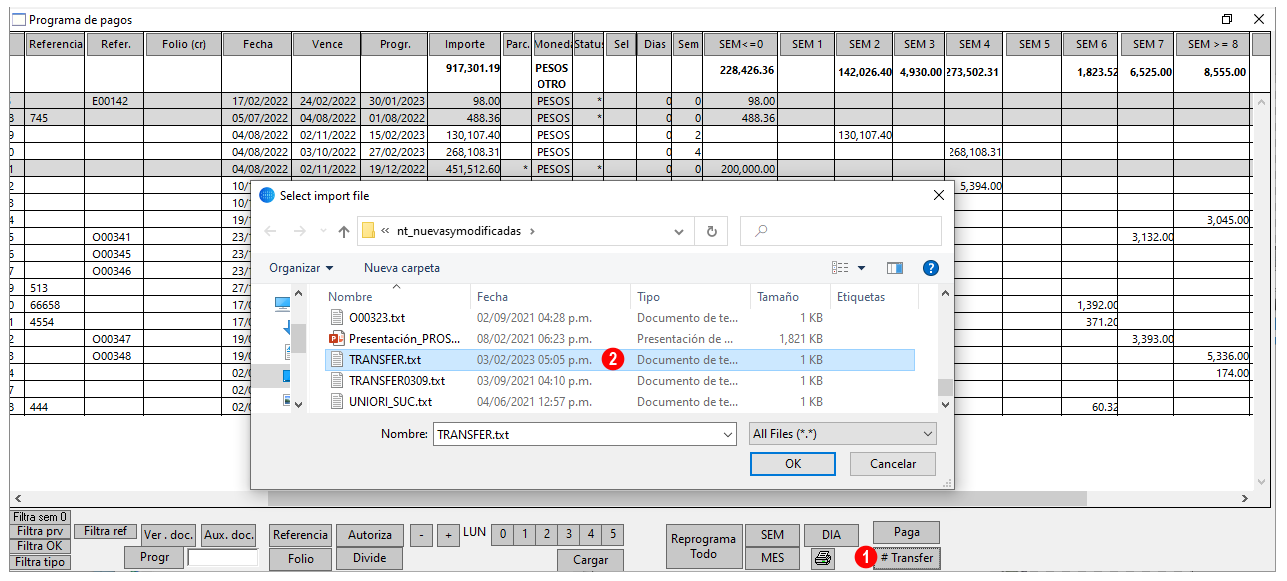
Task: Open the file dialog help icon
Action: (930, 268)
